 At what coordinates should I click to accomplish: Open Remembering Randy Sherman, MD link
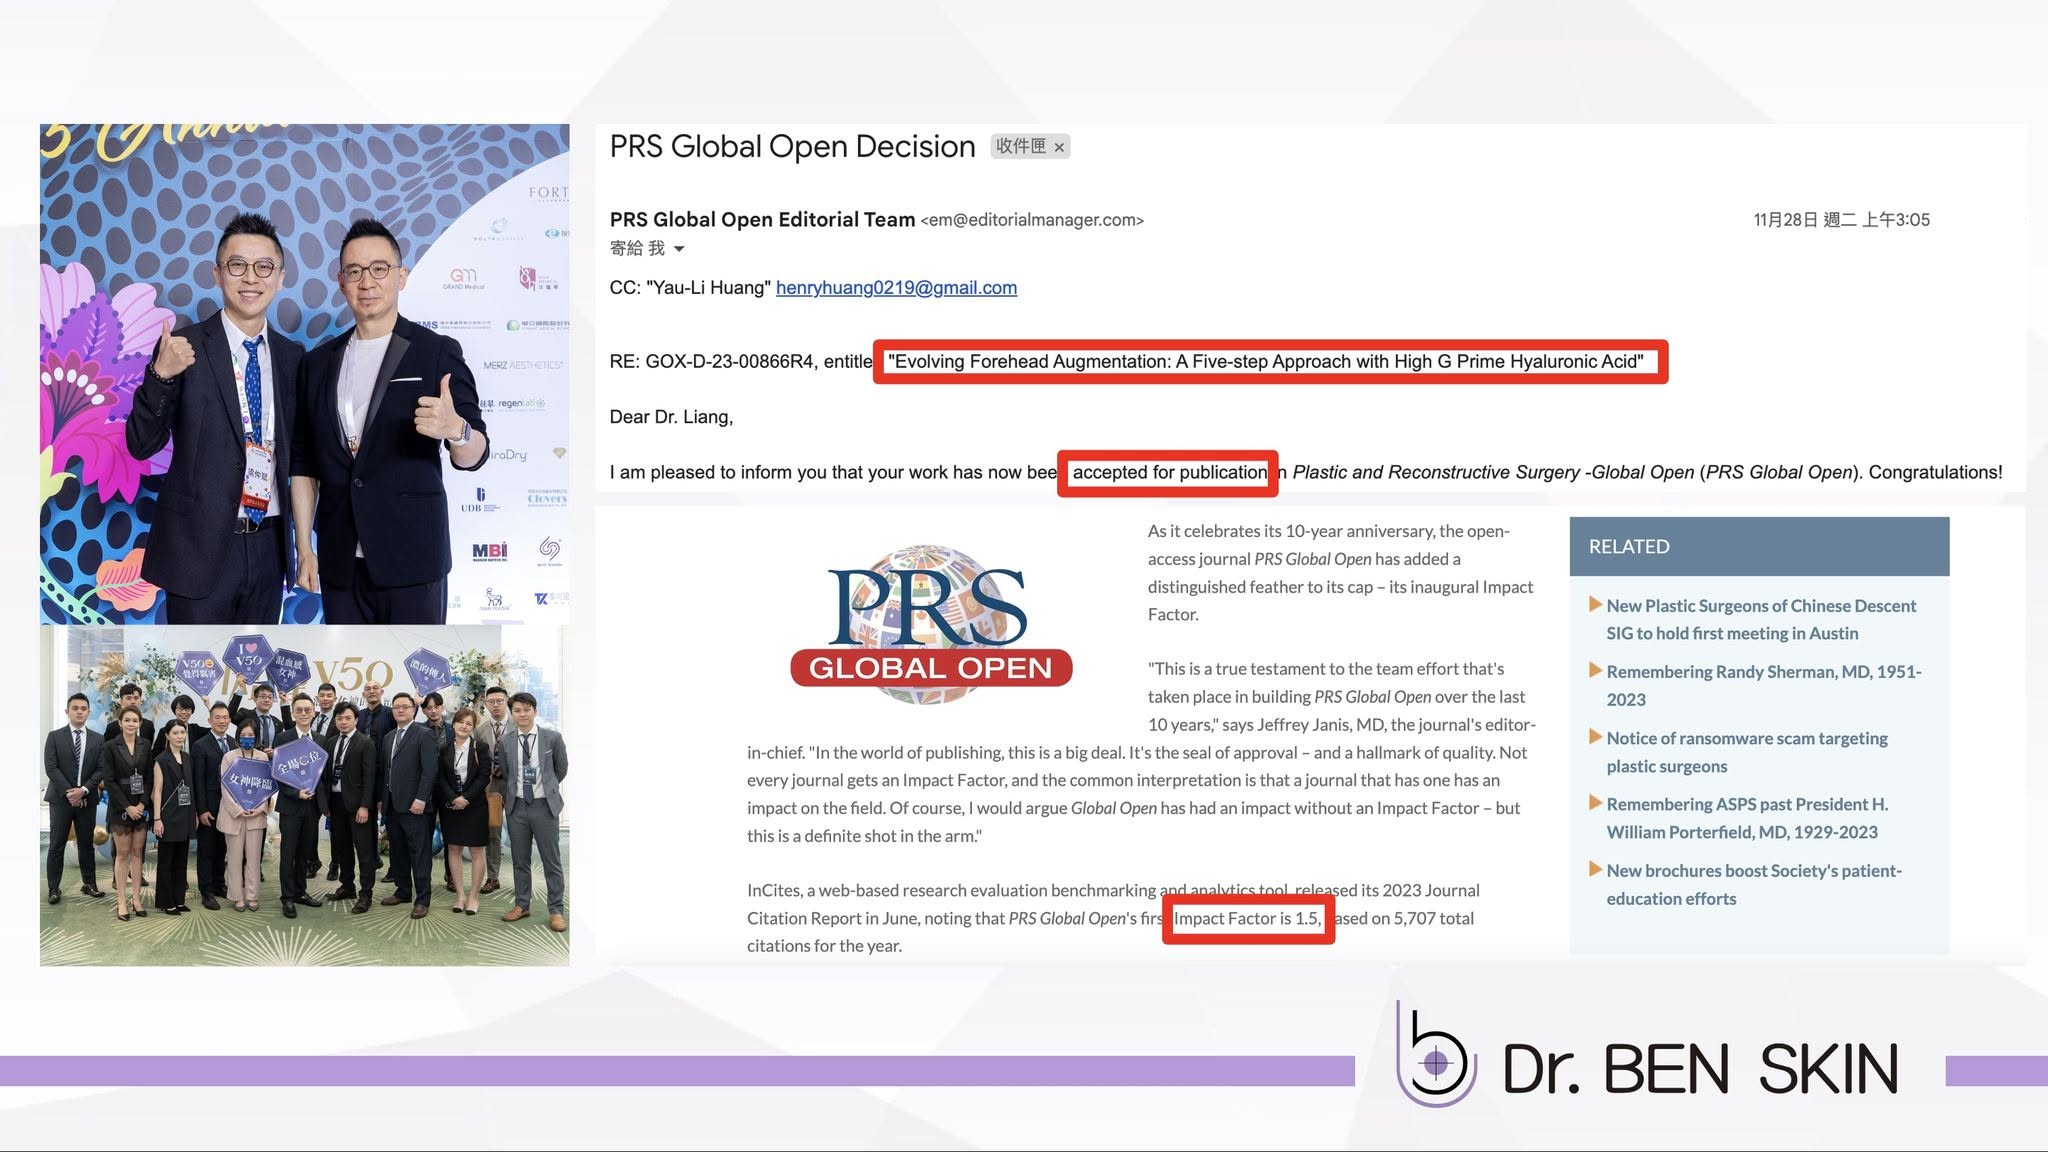pos(1764,685)
